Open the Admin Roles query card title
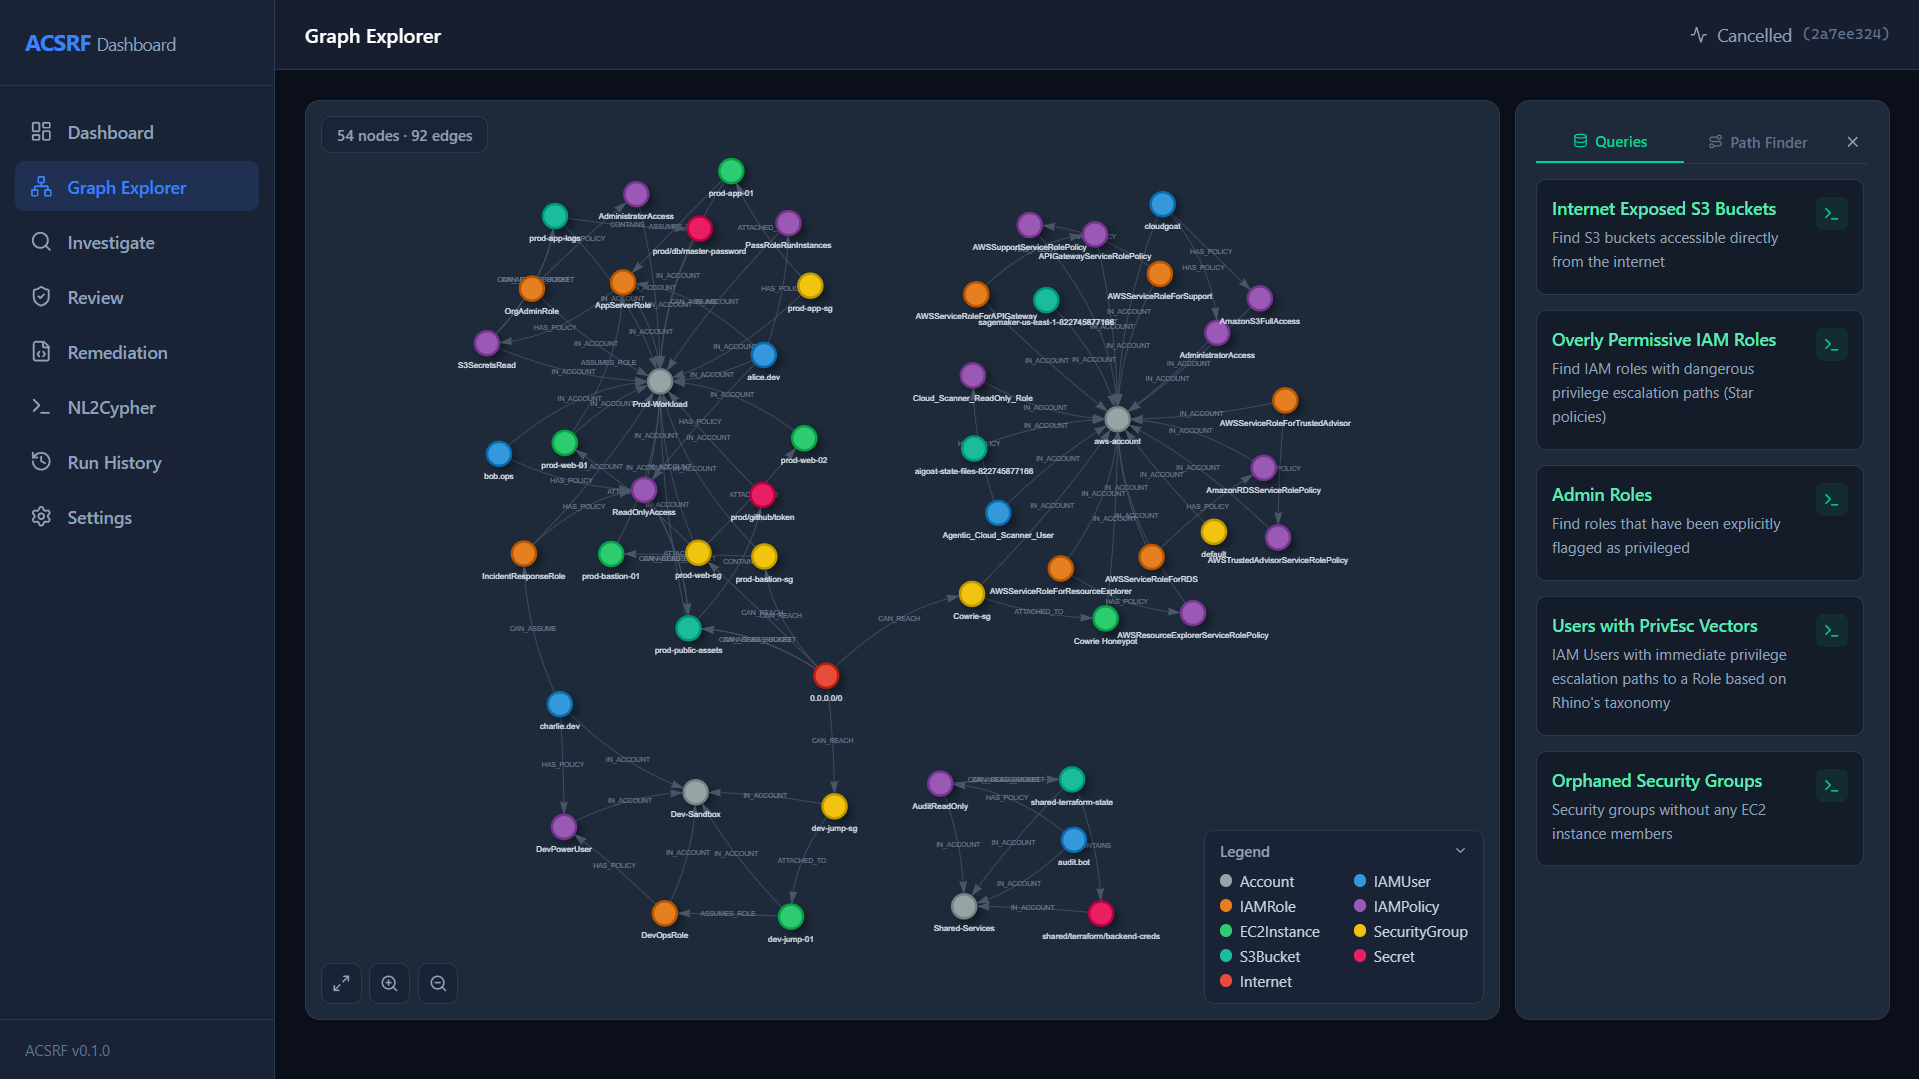Image resolution: width=1919 pixels, height=1079 pixels. (x=1601, y=495)
